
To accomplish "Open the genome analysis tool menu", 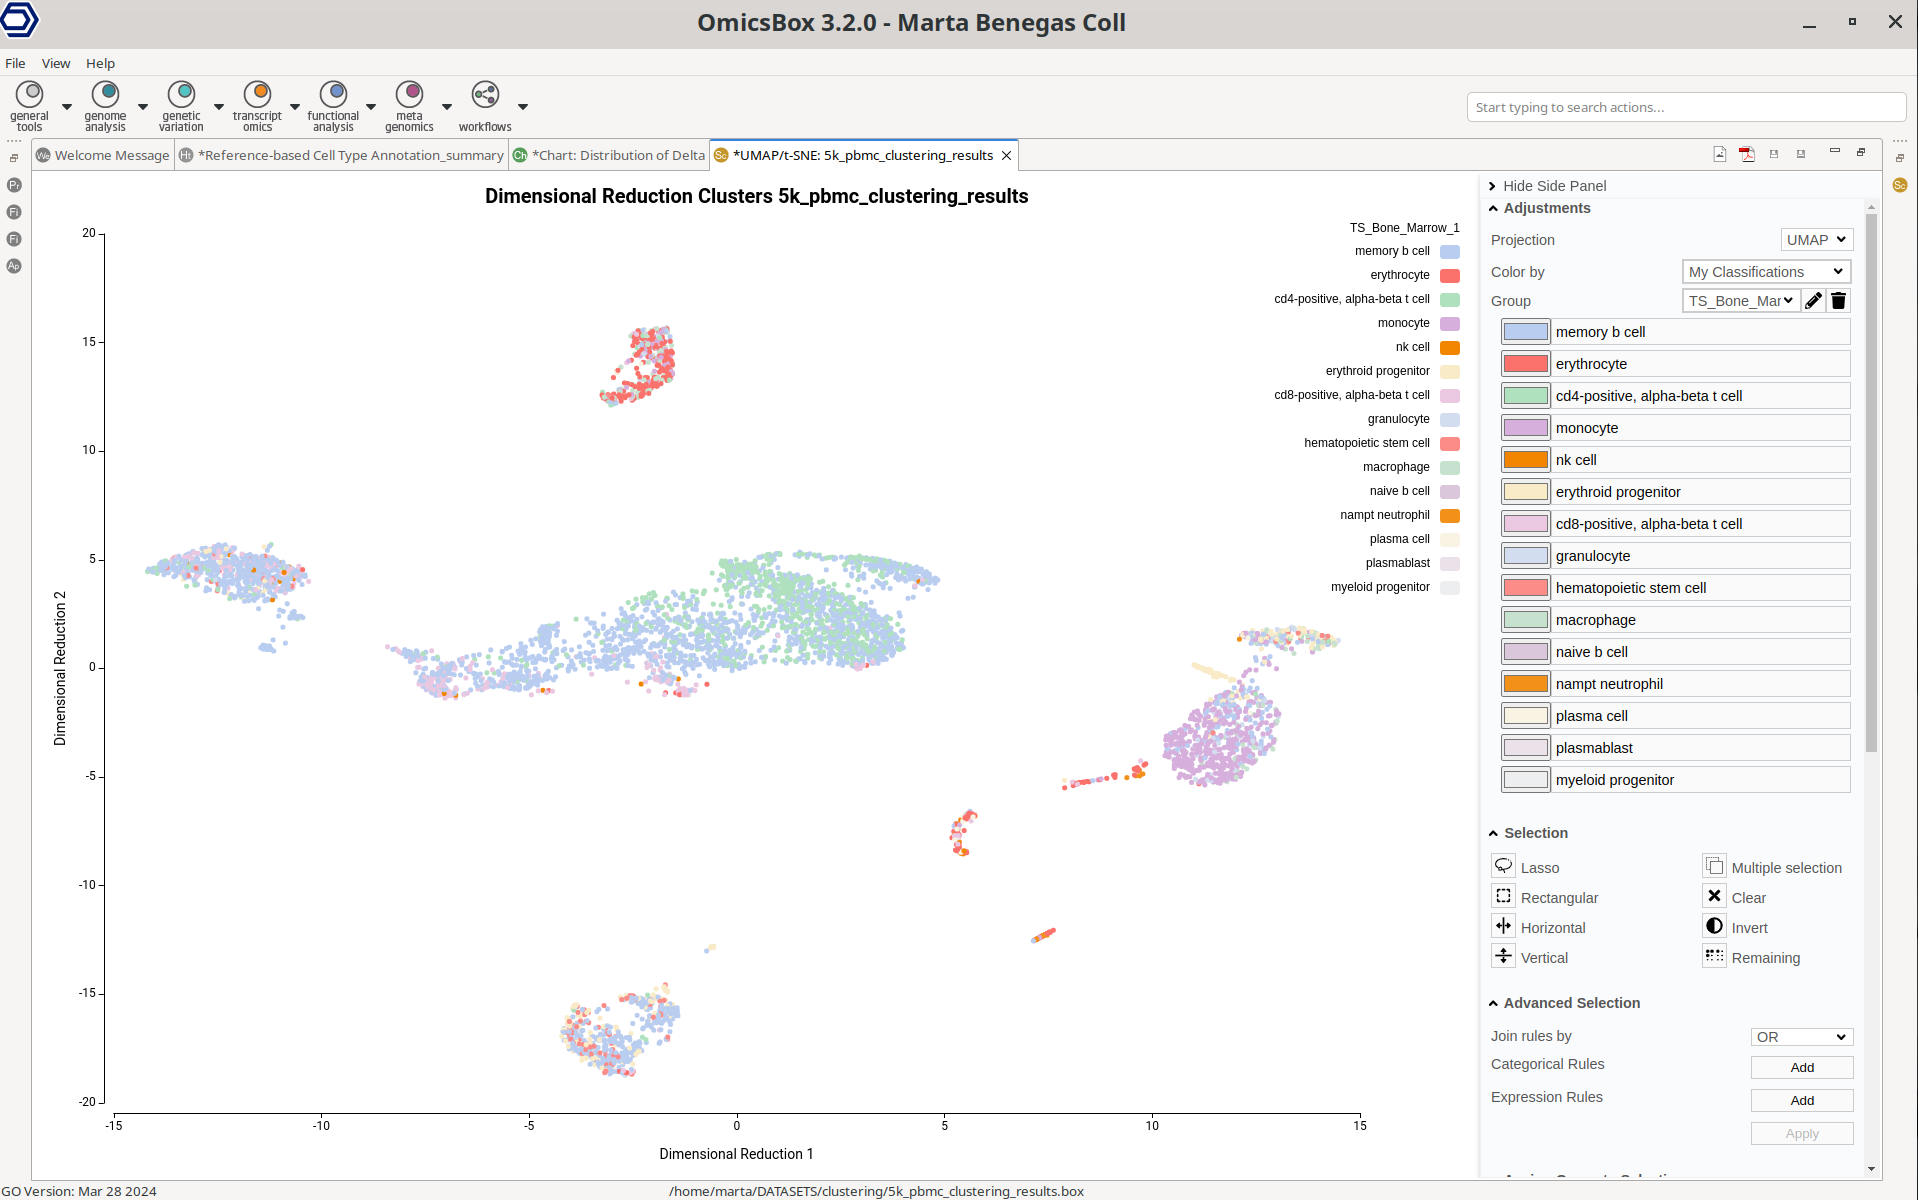I will coord(105,105).
